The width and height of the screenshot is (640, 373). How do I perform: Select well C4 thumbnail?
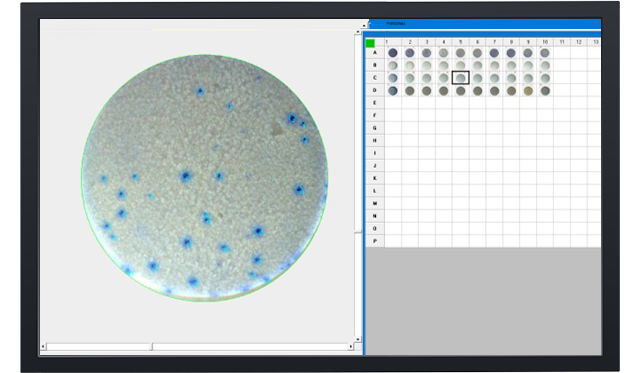pos(444,78)
